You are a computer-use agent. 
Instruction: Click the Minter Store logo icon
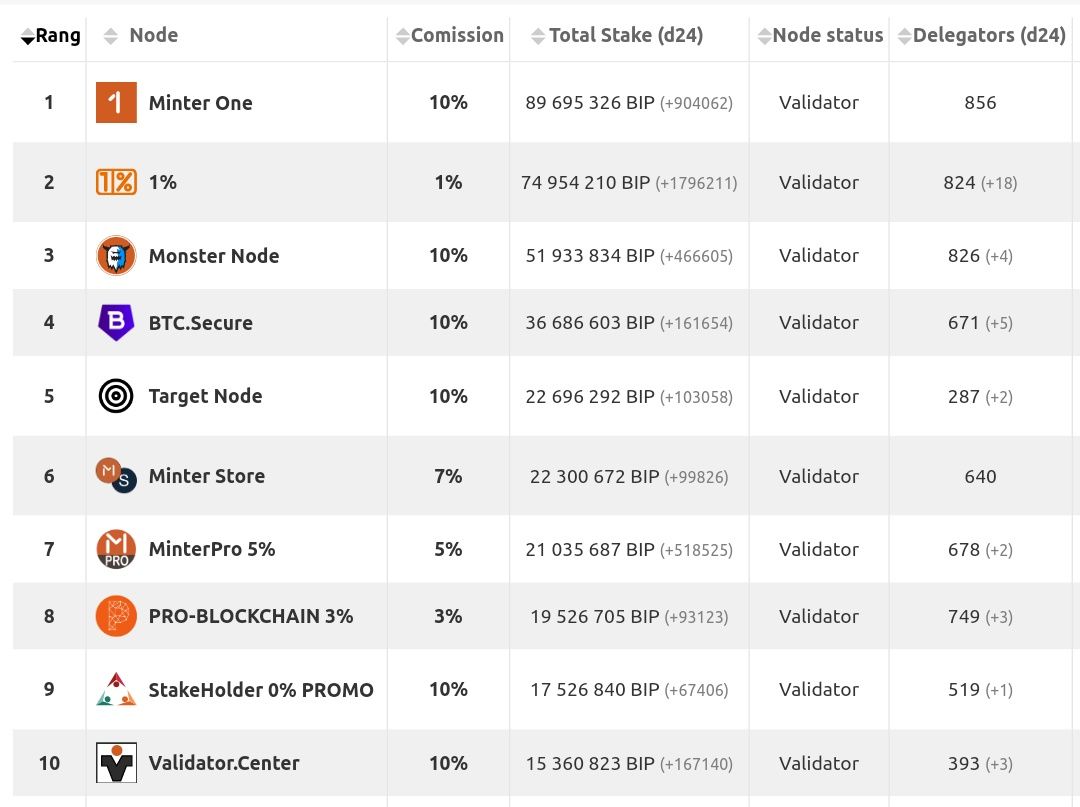115,475
